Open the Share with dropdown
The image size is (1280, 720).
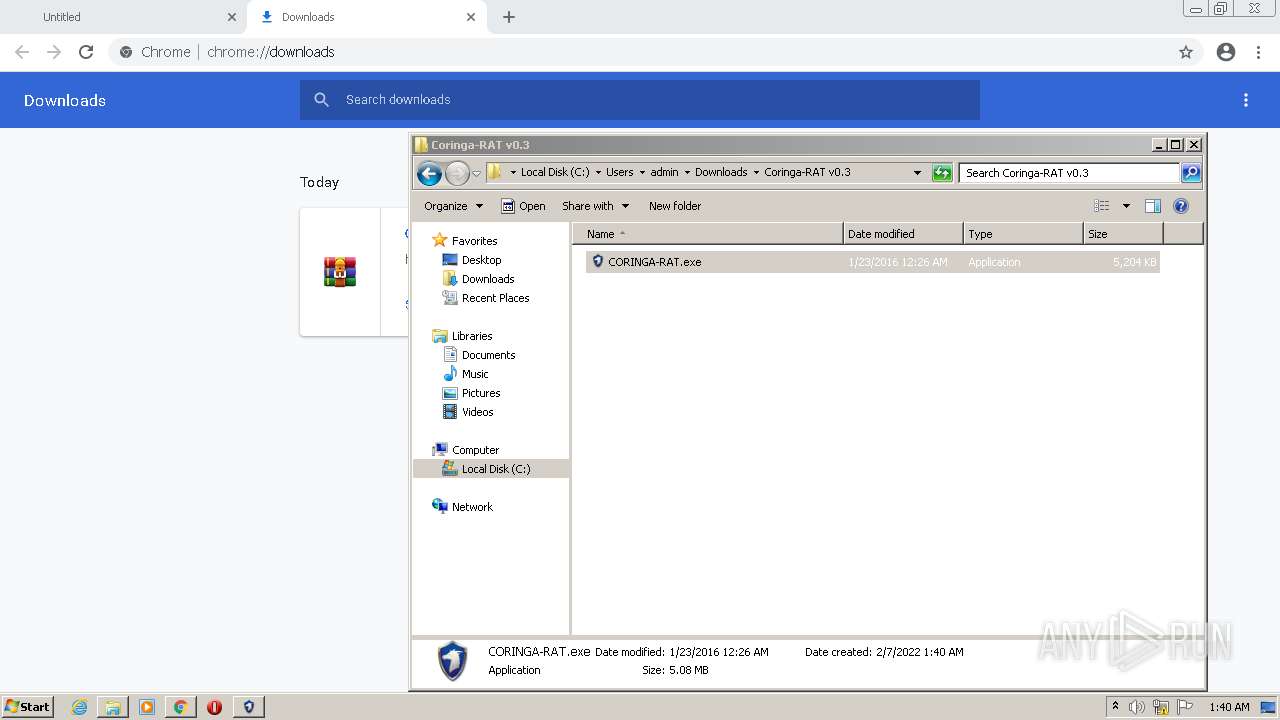(595, 206)
